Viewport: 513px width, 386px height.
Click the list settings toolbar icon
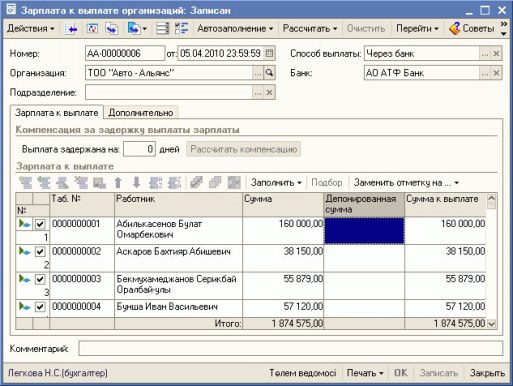[163, 29]
